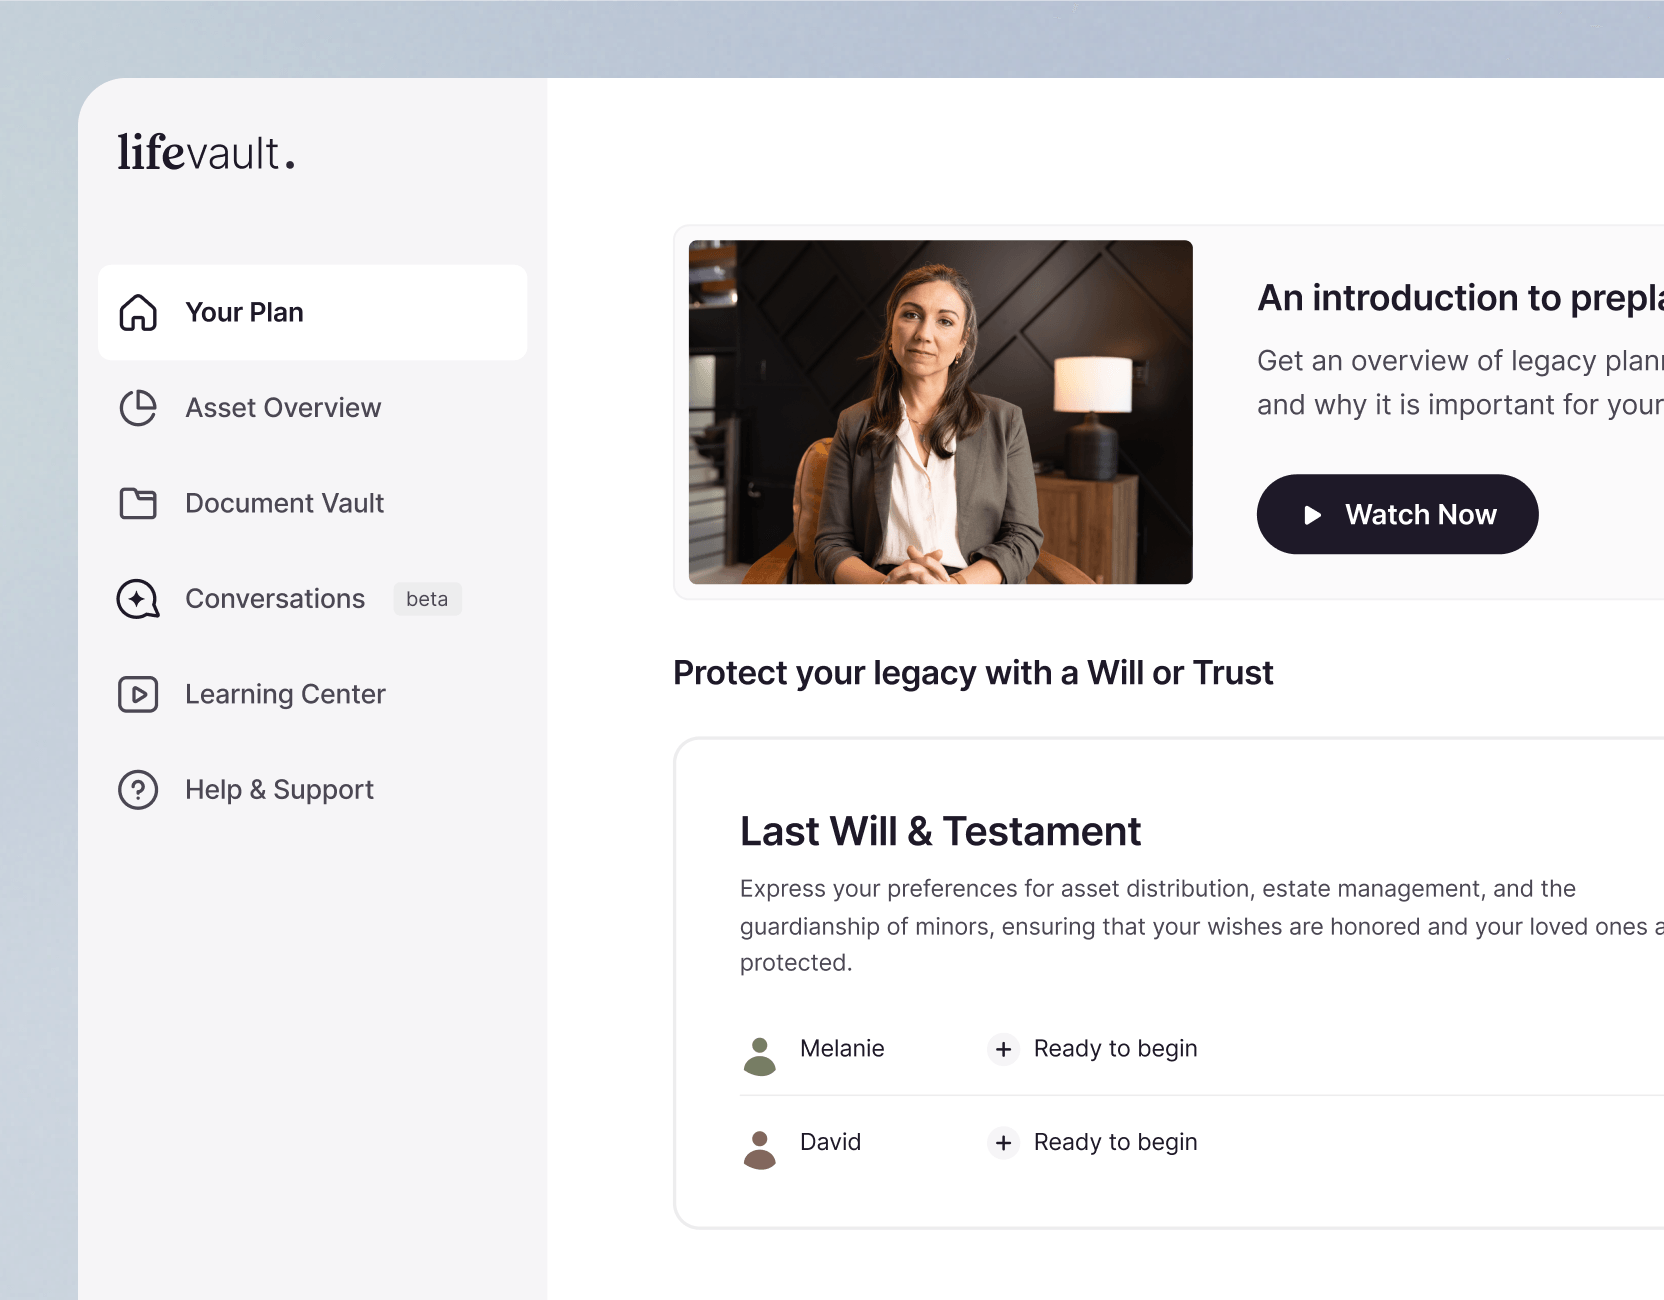The height and width of the screenshot is (1300, 1664).
Task: Open Document Vault from the sidebar
Action: point(284,503)
